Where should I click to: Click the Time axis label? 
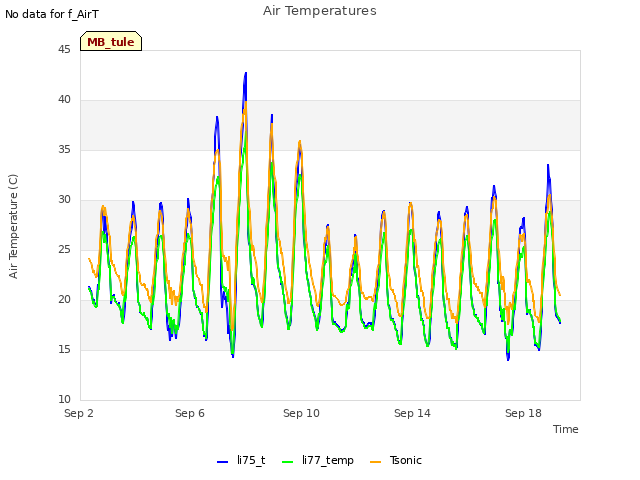(566, 429)
